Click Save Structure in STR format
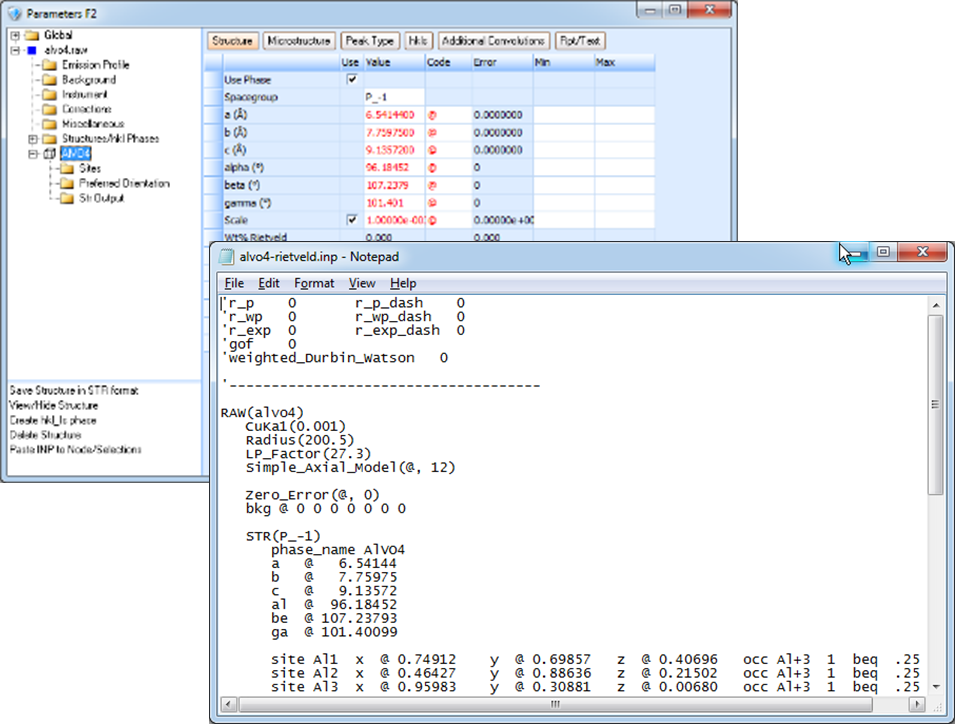Screen dimensions: 955x724 (74, 390)
